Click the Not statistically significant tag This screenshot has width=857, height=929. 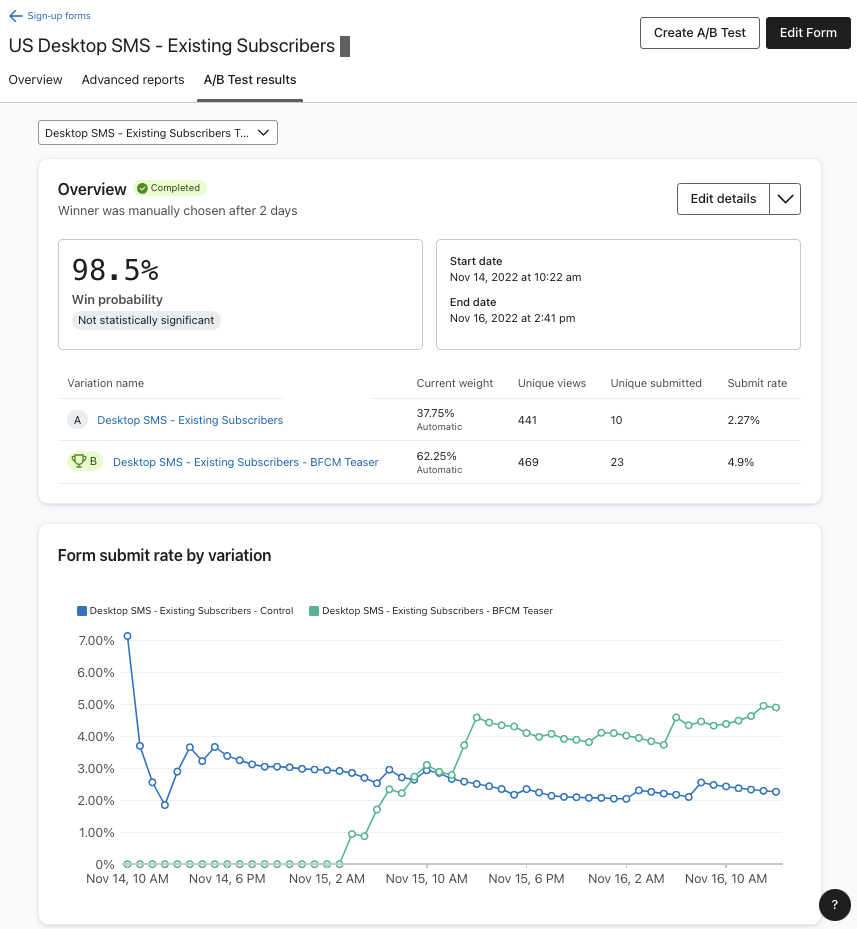(x=148, y=319)
